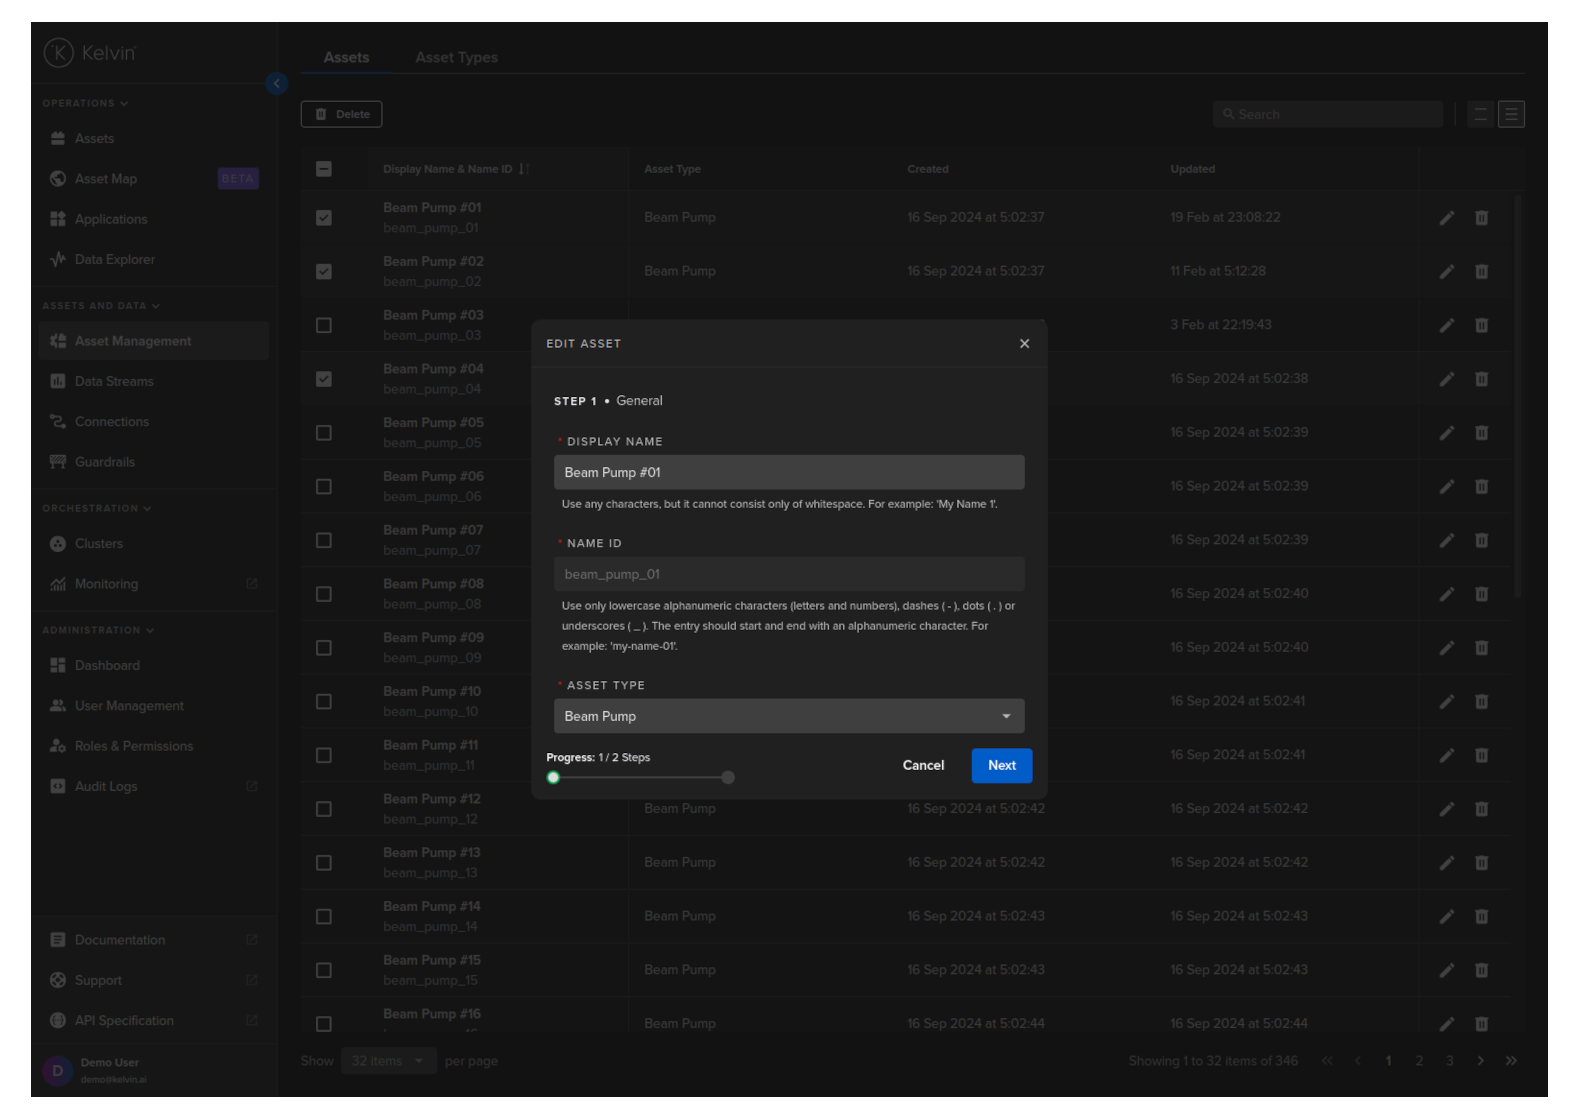The image size is (1580, 1120).
Task: Check the Beam Pump #05 row checkbox
Action: tap(324, 433)
